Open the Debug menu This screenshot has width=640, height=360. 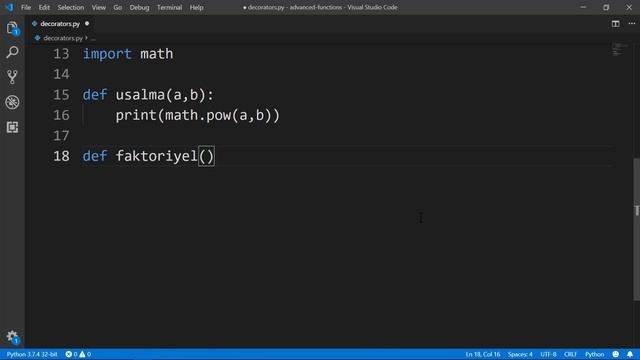(x=139, y=7)
